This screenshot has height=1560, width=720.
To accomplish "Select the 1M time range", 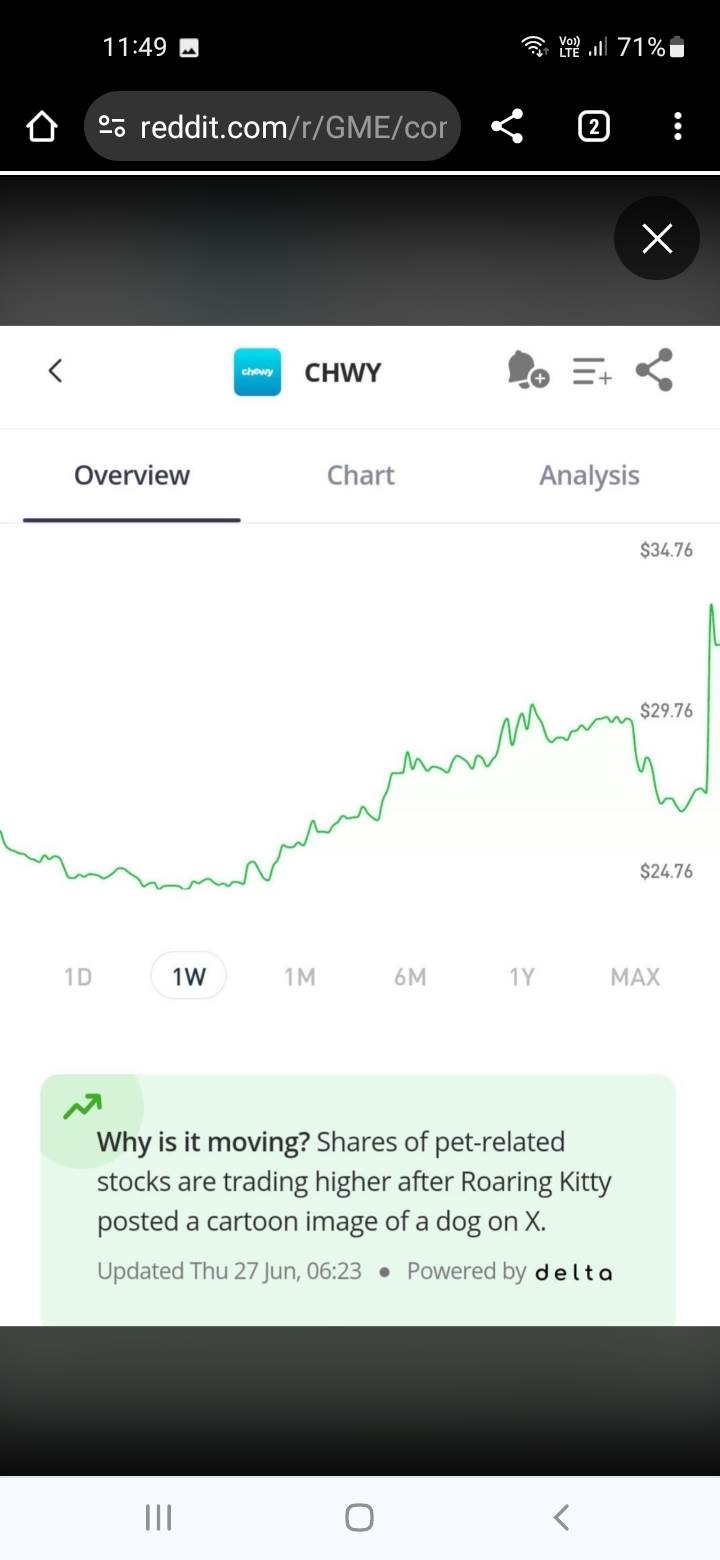I will pyautogui.click(x=300, y=977).
